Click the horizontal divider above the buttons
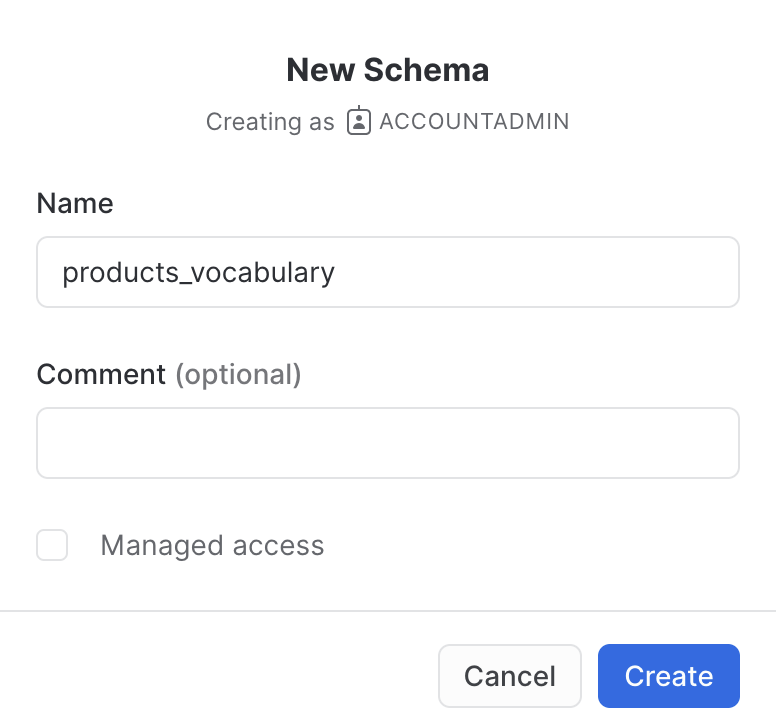 [388, 610]
